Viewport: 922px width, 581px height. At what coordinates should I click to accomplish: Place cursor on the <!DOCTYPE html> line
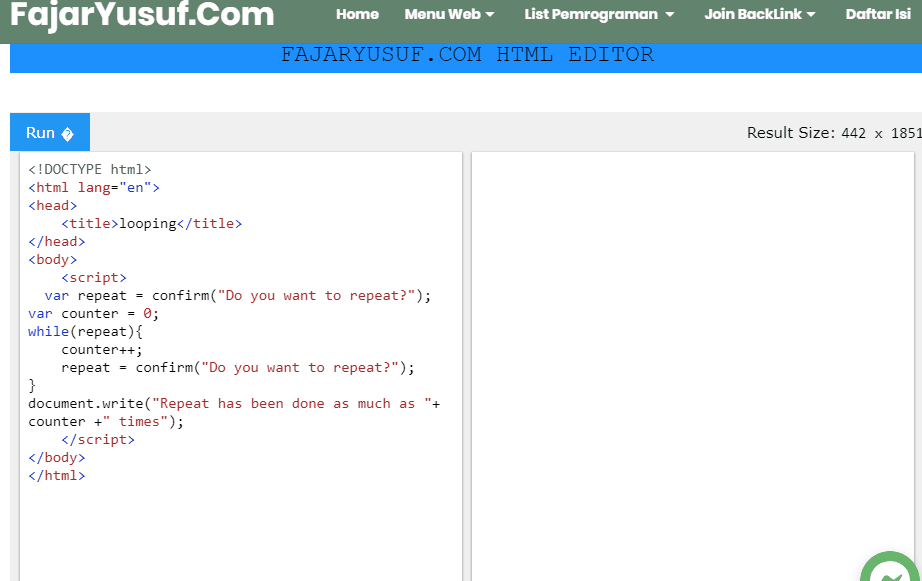tap(89, 169)
